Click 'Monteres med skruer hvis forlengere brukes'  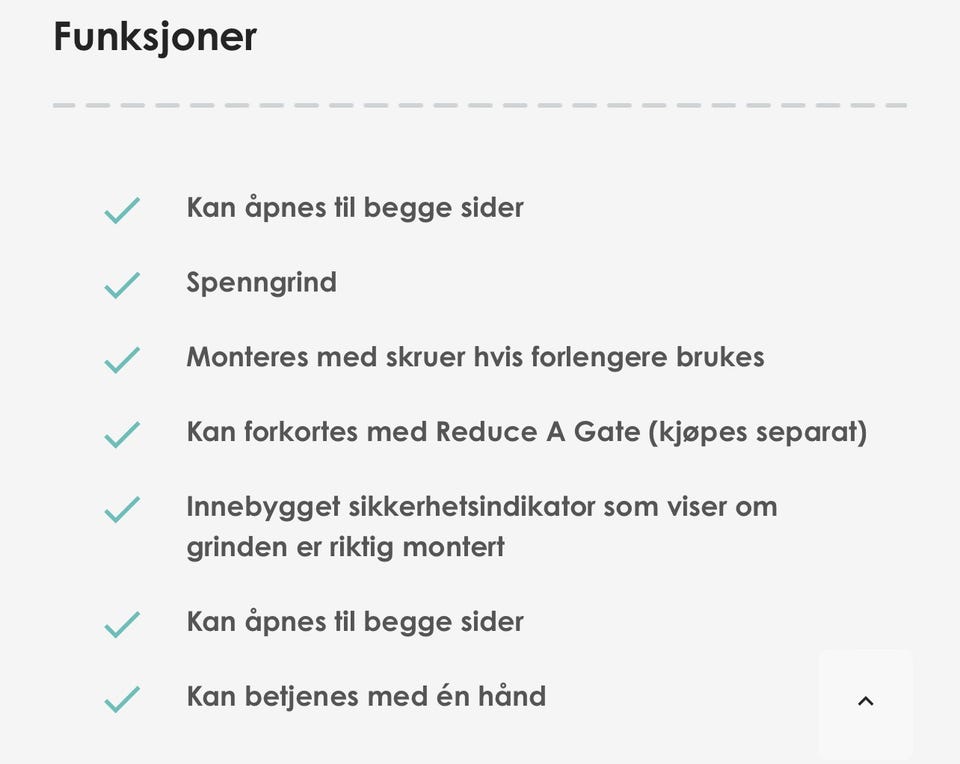click(475, 357)
